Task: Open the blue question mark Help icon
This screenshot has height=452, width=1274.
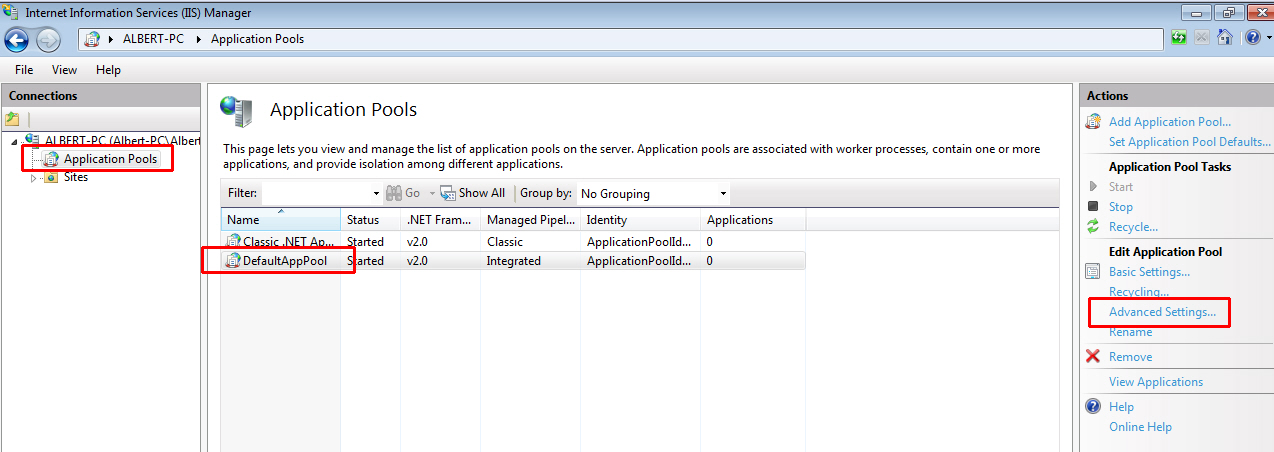Action: click(1251, 38)
